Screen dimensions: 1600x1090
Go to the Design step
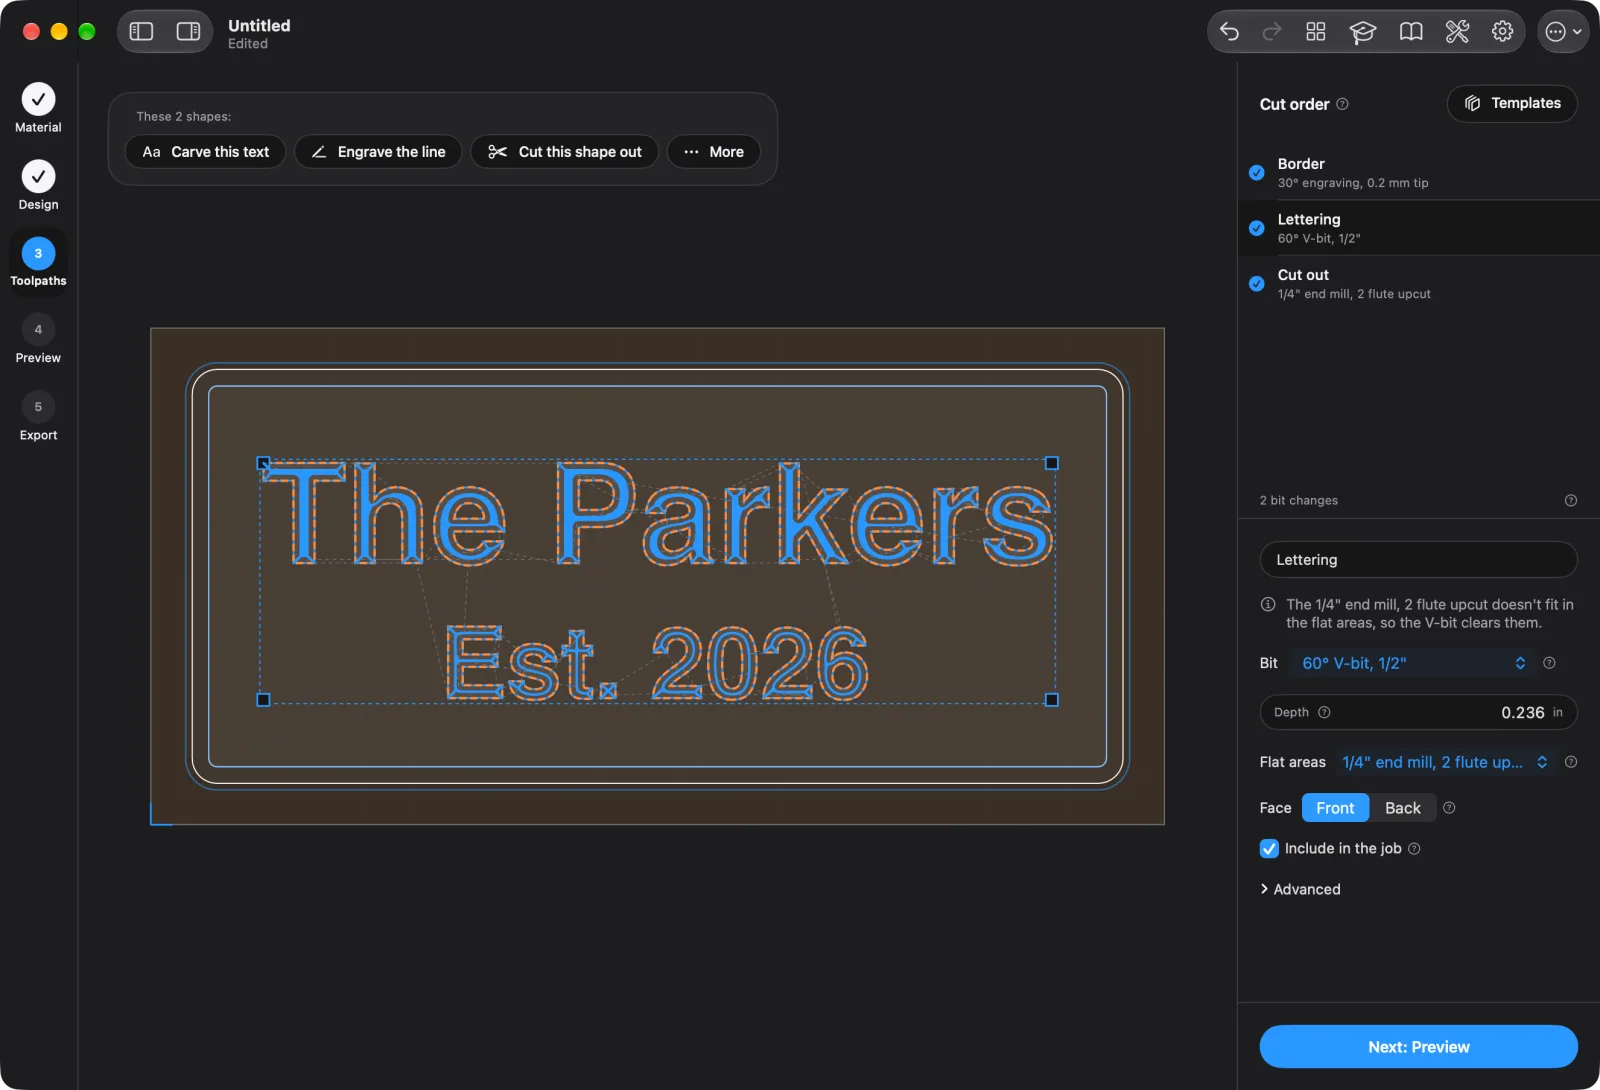pyautogui.click(x=38, y=185)
